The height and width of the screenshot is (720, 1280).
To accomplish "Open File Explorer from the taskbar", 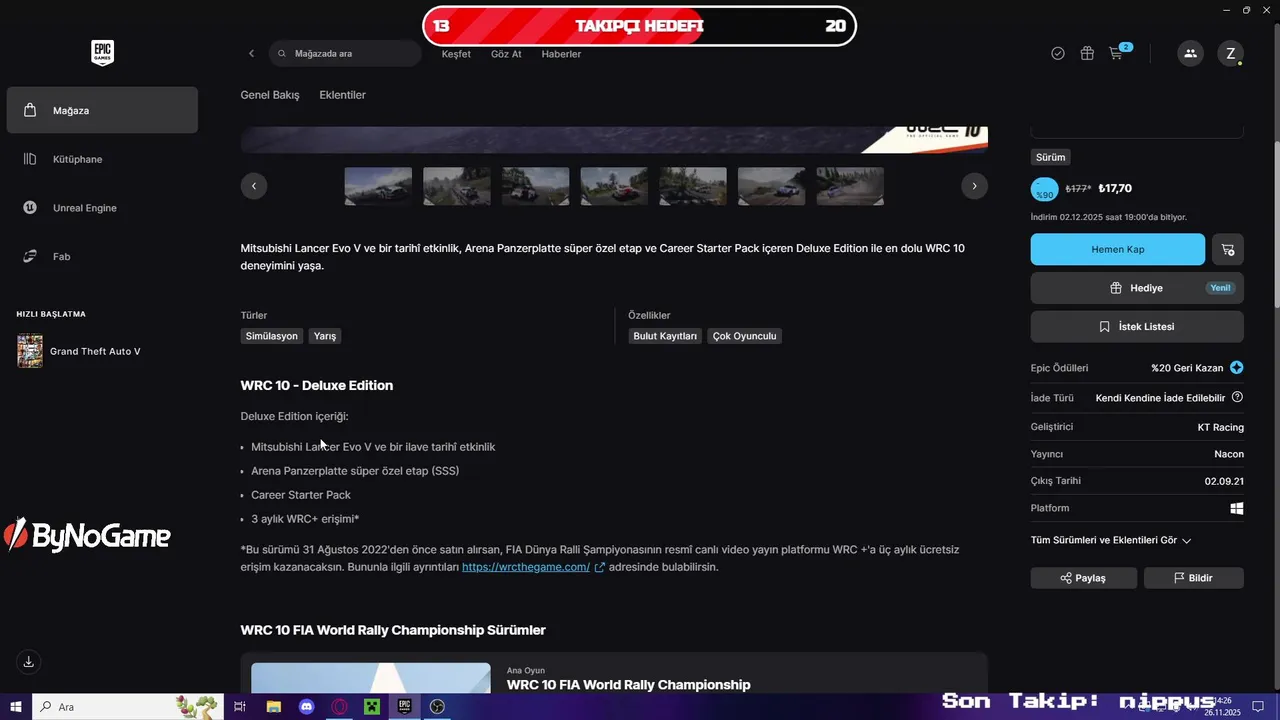I will point(273,707).
